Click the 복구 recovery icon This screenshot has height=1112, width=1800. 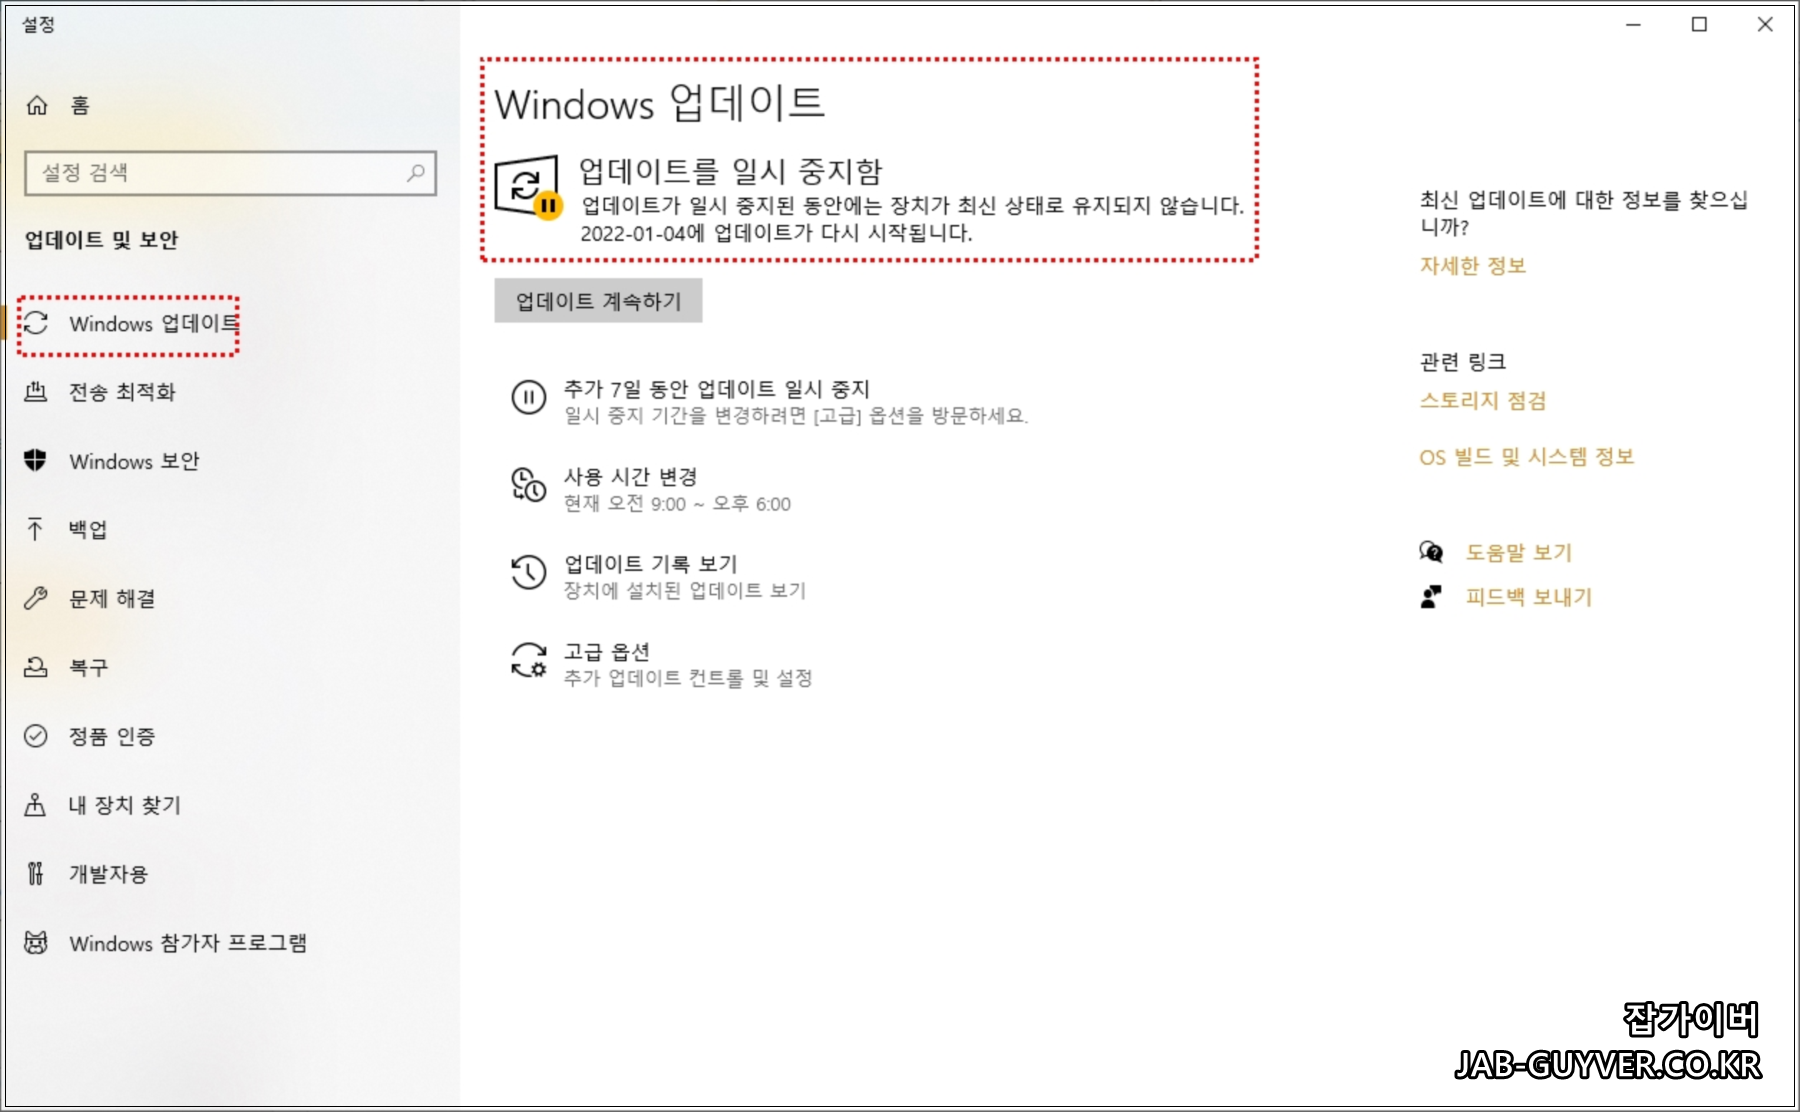pyautogui.click(x=36, y=667)
